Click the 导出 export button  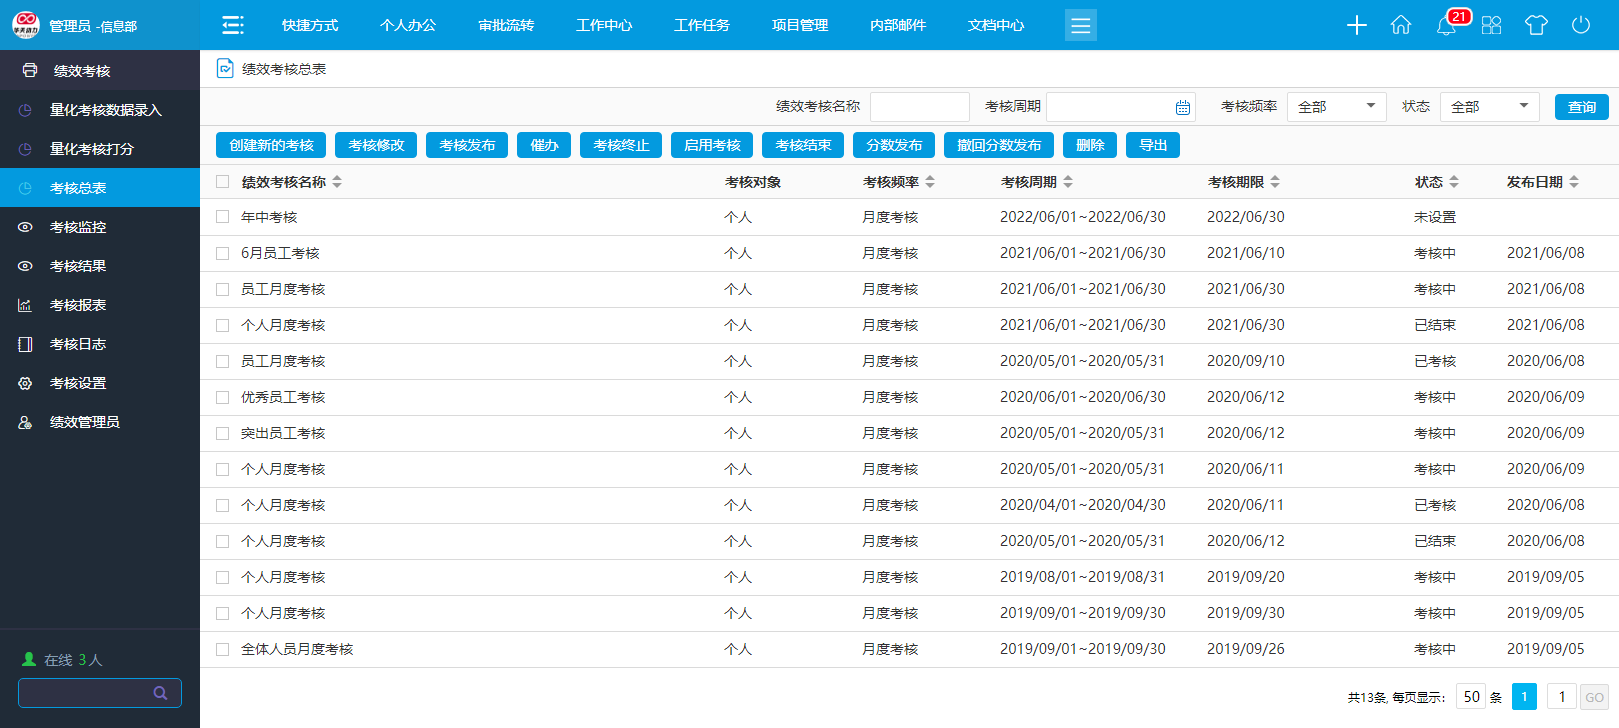tap(1153, 145)
